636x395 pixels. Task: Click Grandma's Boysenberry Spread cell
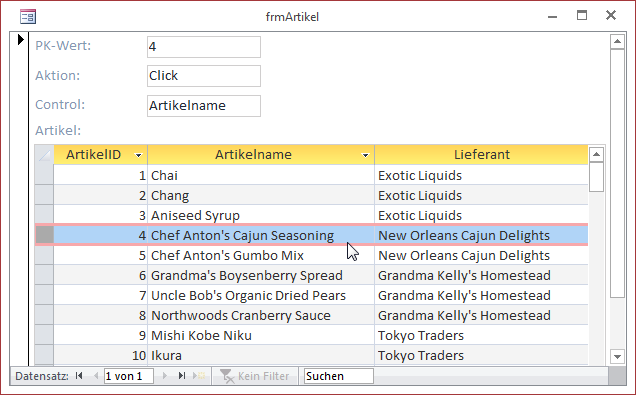click(261, 275)
